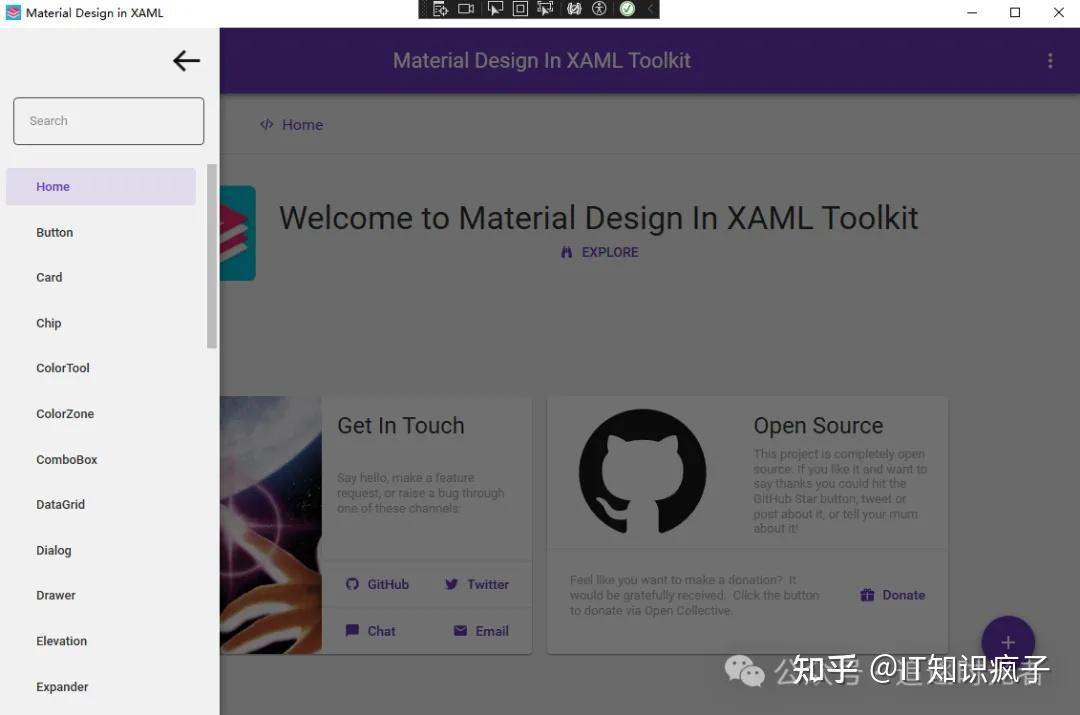Click the cursor capture icon in the capture toolbar

click(x=495, y=9)
